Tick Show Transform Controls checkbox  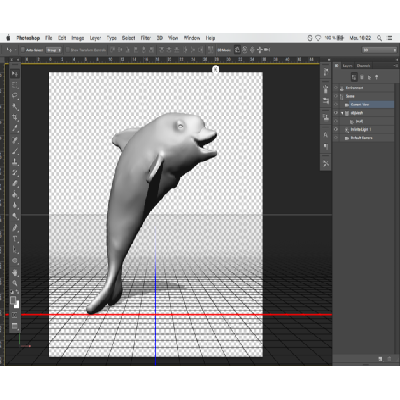[x=68, y=50]
